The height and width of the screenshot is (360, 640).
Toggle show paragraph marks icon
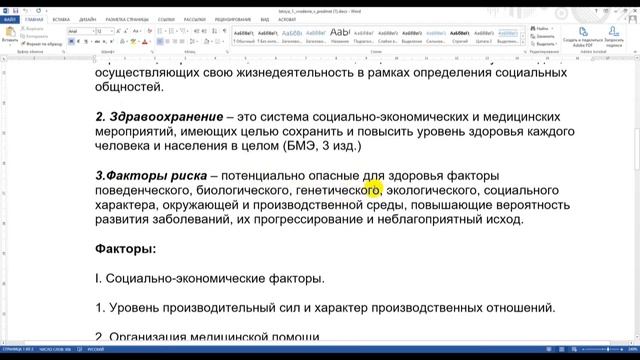point(224,31)
